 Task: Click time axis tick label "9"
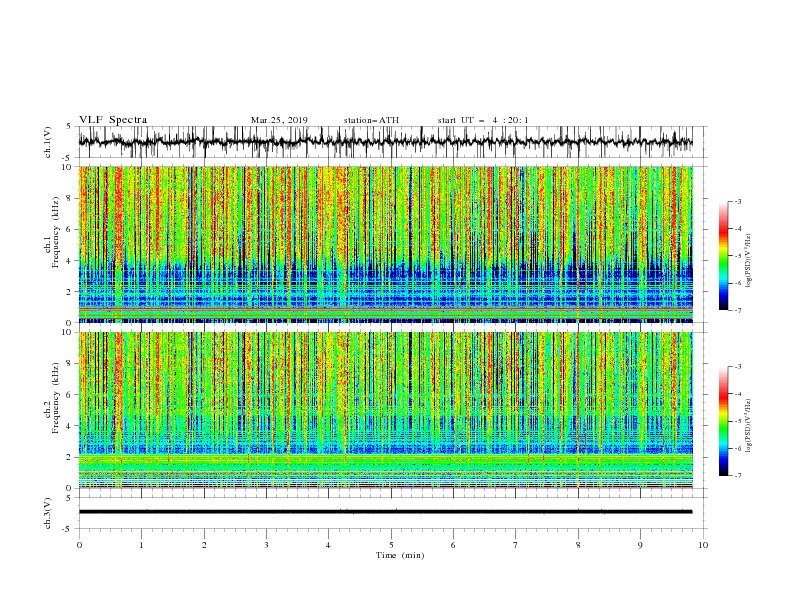[640, 545]
